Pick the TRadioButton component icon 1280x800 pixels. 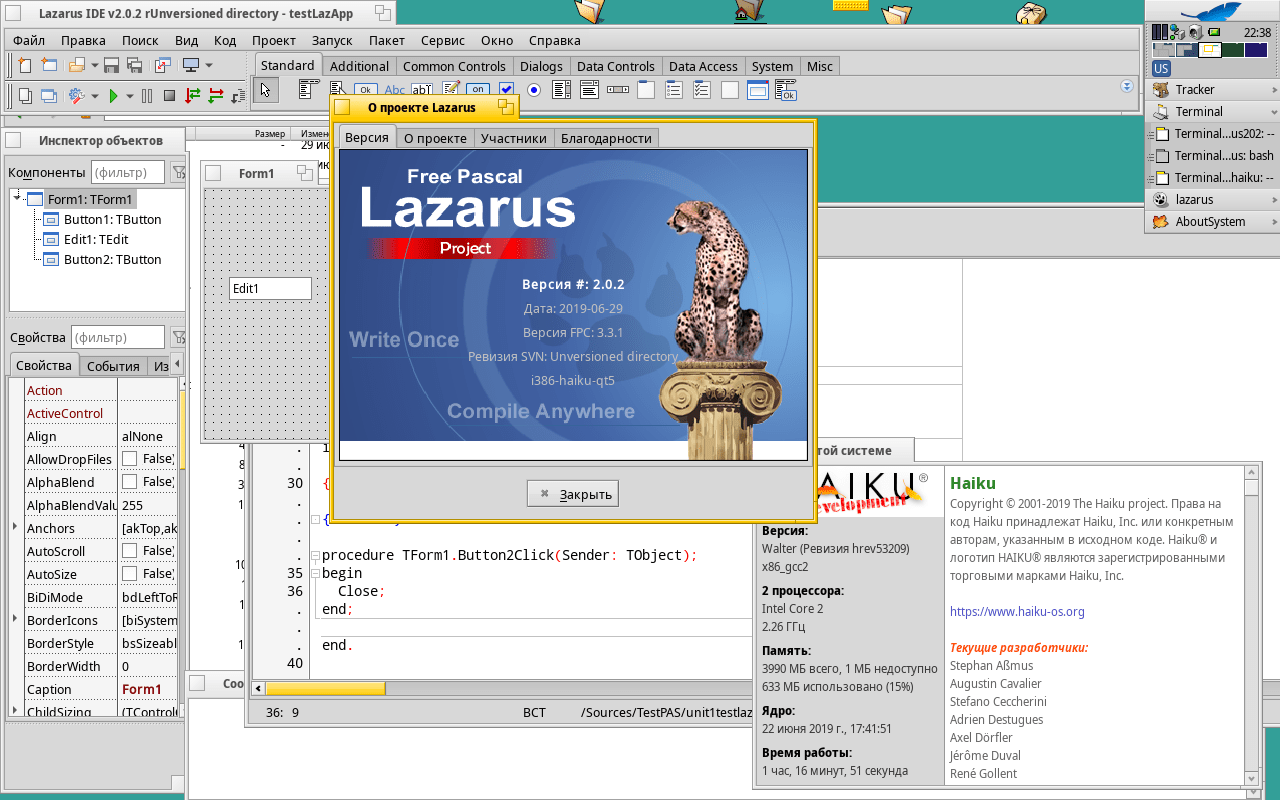point(534,90)
